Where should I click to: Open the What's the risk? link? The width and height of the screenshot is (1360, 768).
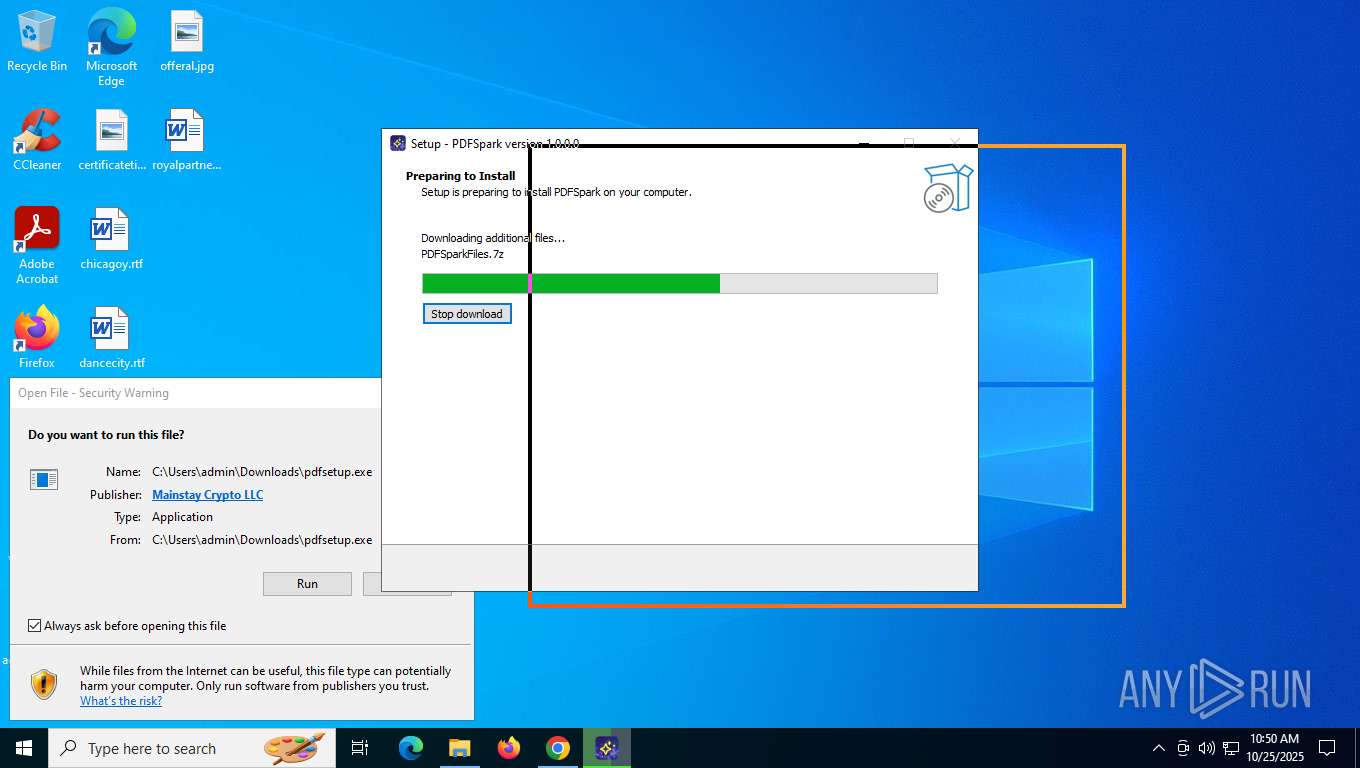[x=121, y=701]
